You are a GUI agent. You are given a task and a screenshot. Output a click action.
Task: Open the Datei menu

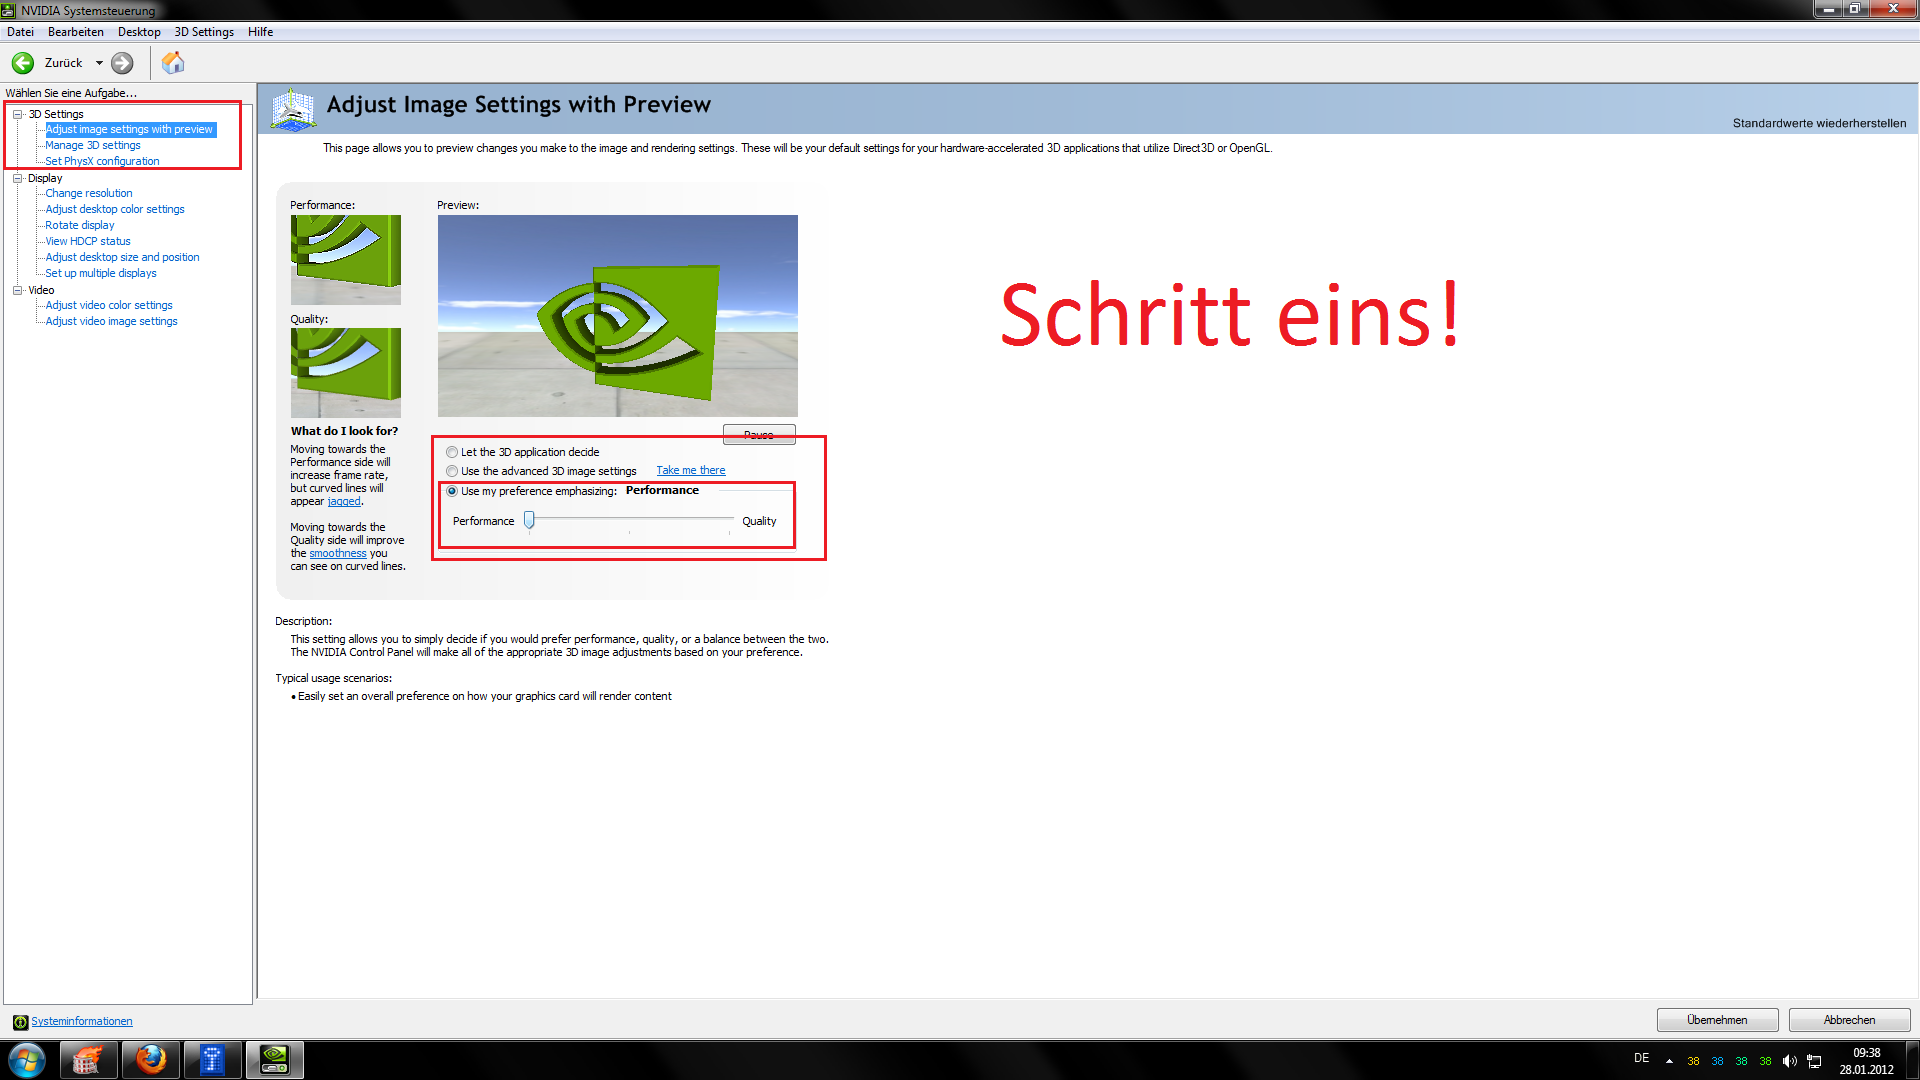click(20, 32)
